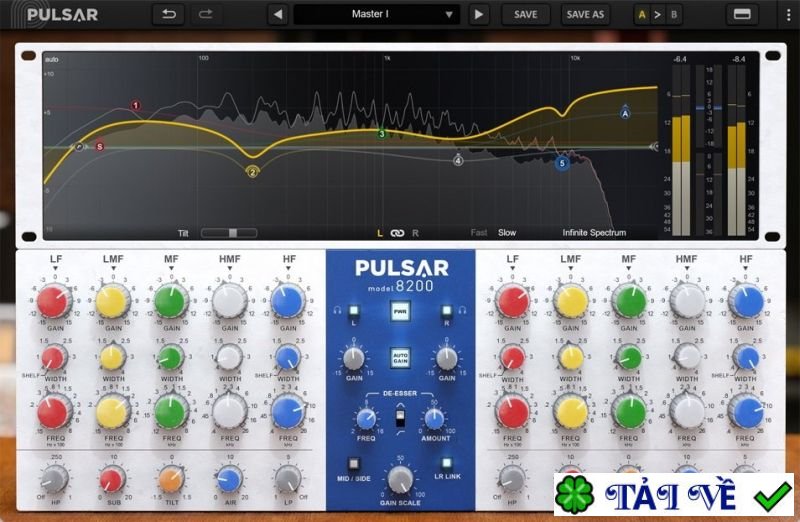Select the B comparison state

(x=674, y=15)
